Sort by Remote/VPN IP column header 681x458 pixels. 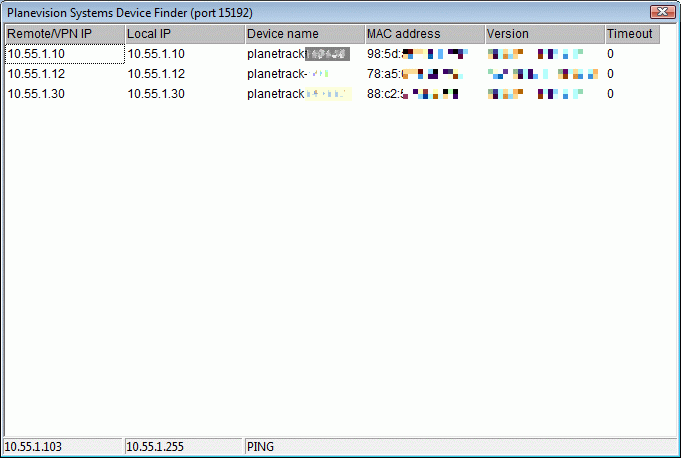(65, 34)
